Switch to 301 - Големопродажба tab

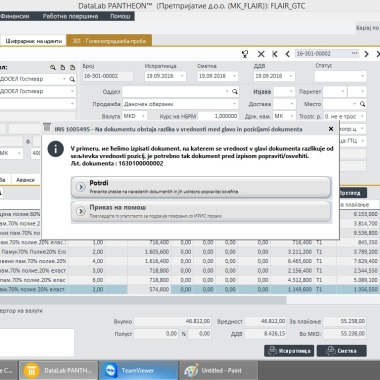tap(109, 41)
